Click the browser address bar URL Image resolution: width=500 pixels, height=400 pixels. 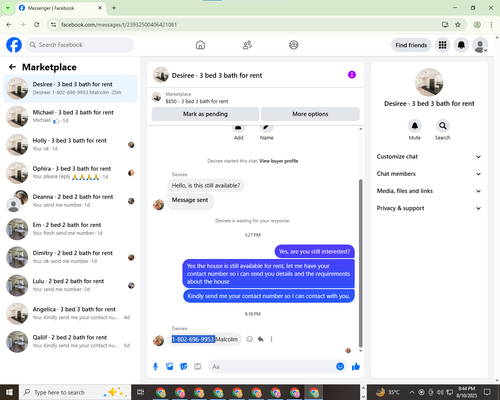coord(119,25)
